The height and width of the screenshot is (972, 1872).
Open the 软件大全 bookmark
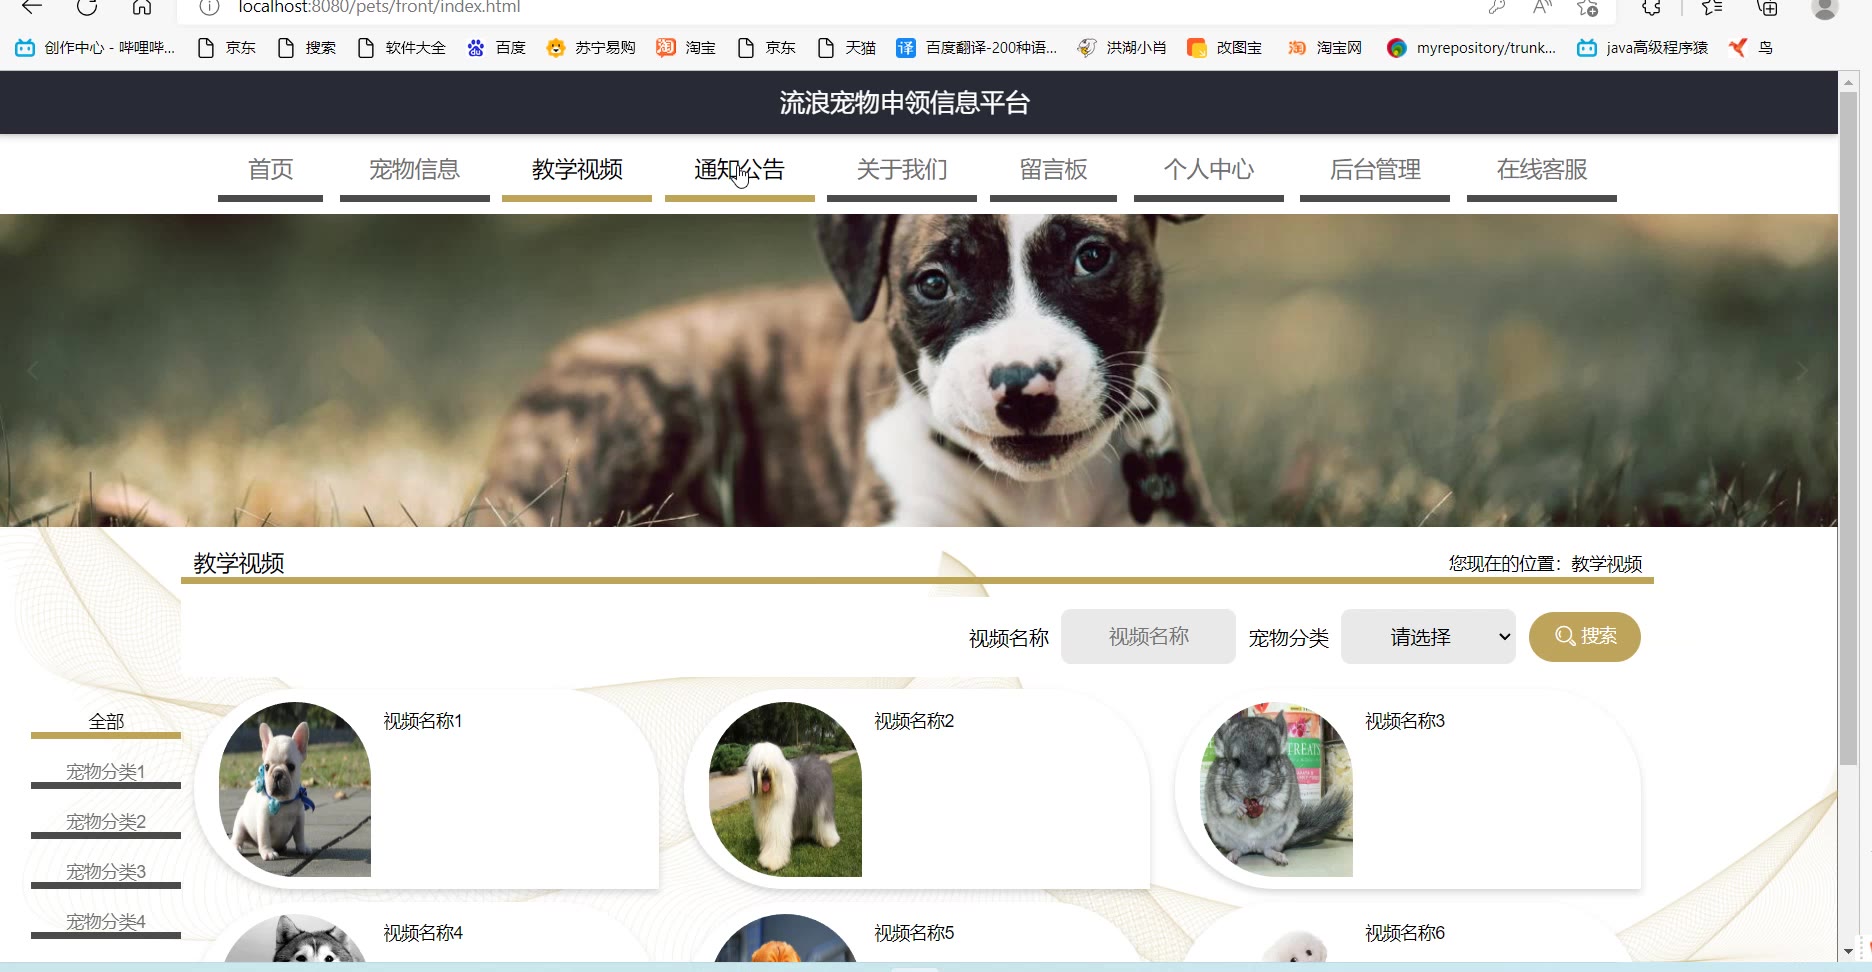click(x=402, y=47)
